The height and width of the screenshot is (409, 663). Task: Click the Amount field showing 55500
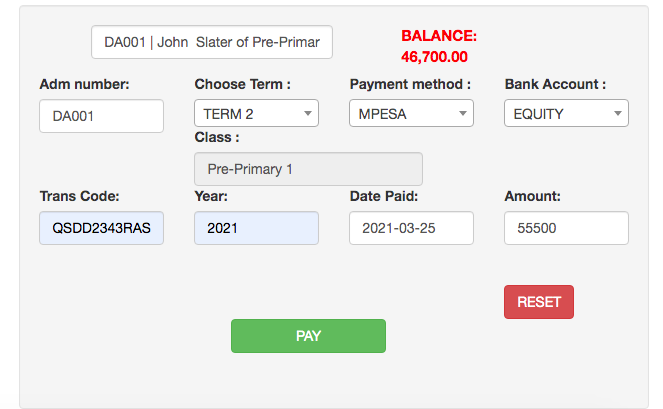pyautogui.click(x=566, y=228)
